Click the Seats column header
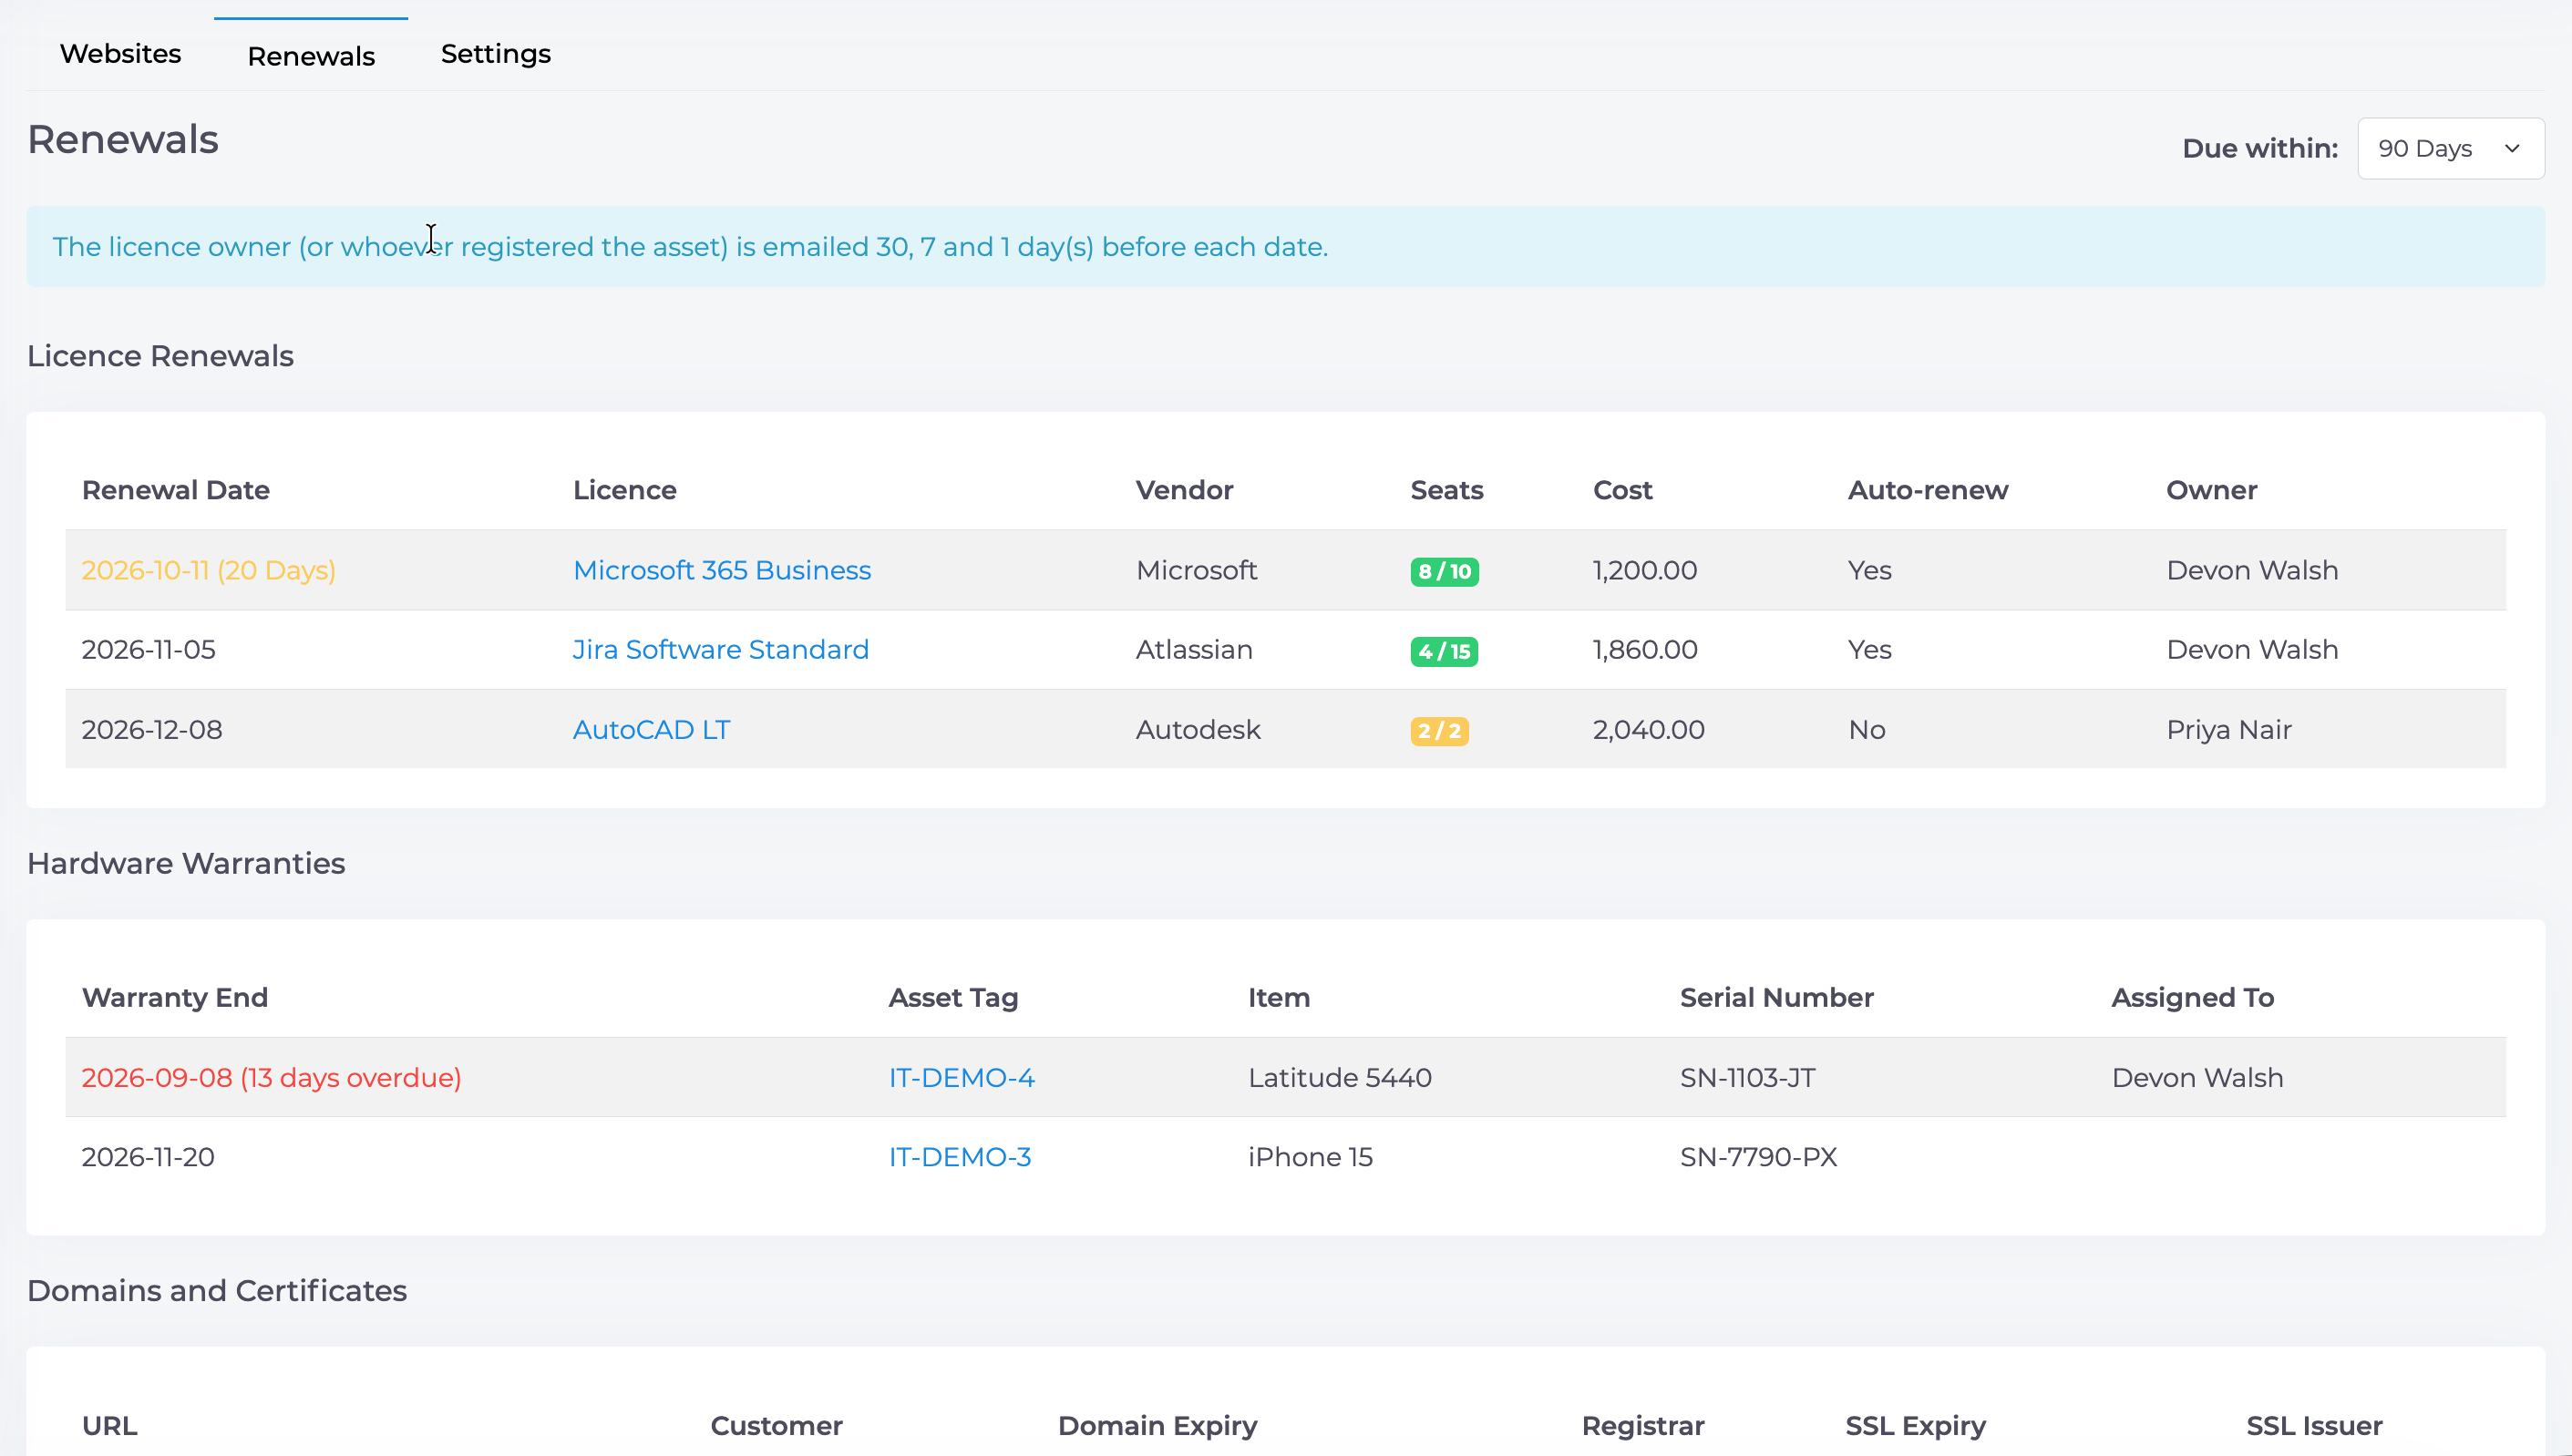The image size is (2572, 1456). [x=1447, y=490]
